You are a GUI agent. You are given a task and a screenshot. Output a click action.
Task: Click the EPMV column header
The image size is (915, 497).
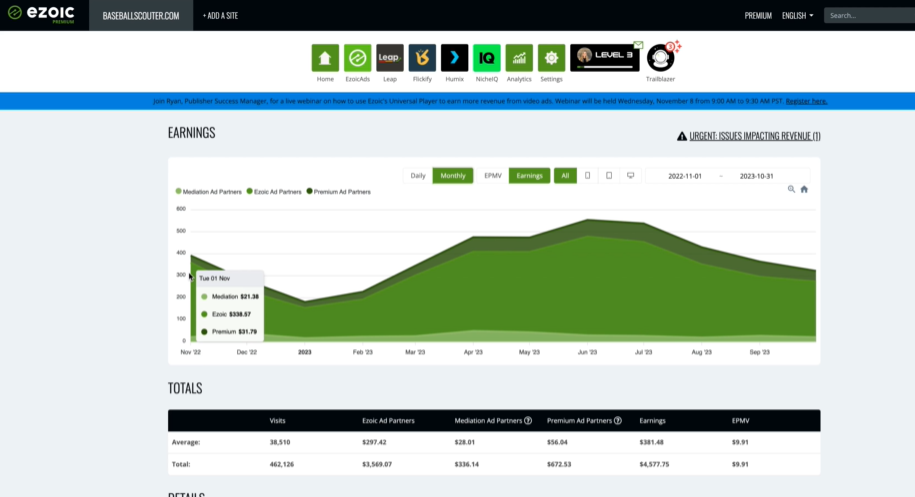pyautogui.click(x=741, y=421)
